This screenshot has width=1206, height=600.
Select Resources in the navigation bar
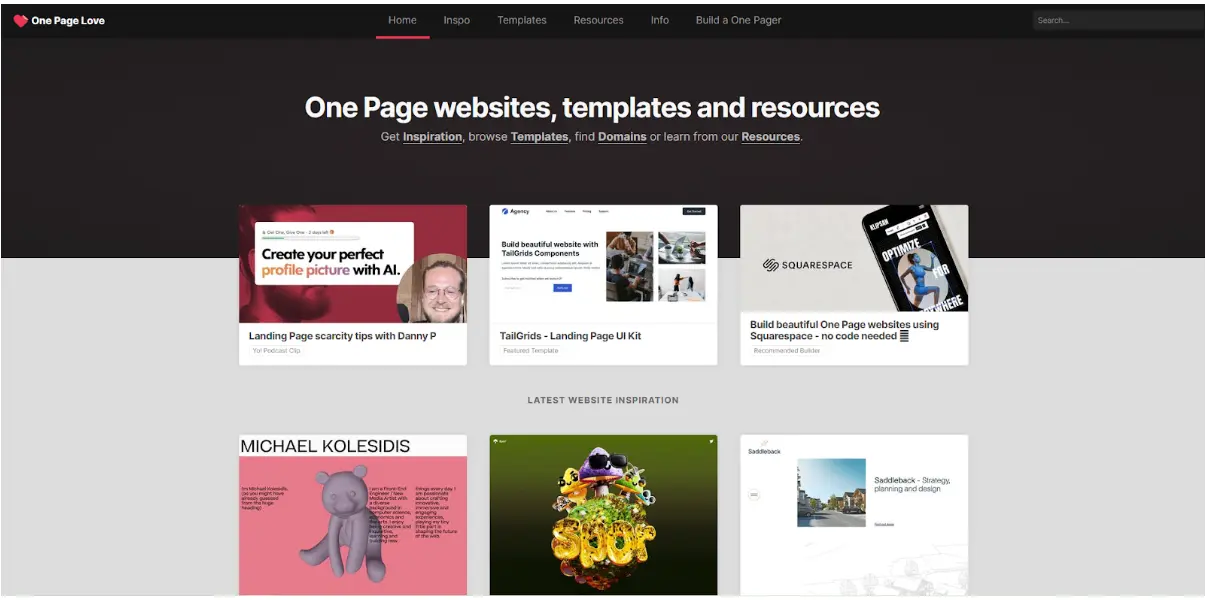(x=598, y=20)
